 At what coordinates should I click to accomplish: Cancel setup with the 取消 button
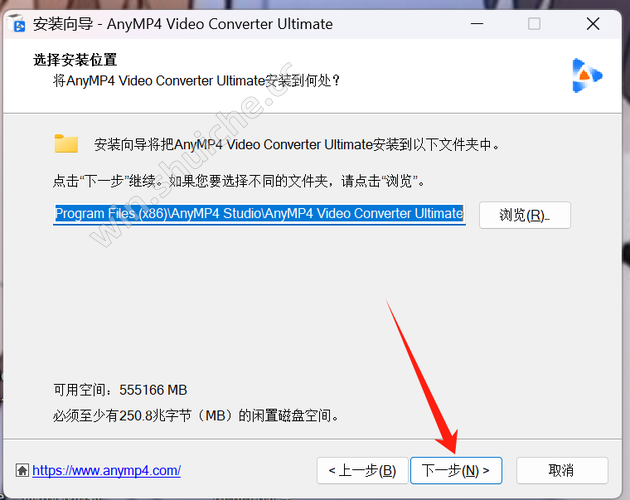562,470
